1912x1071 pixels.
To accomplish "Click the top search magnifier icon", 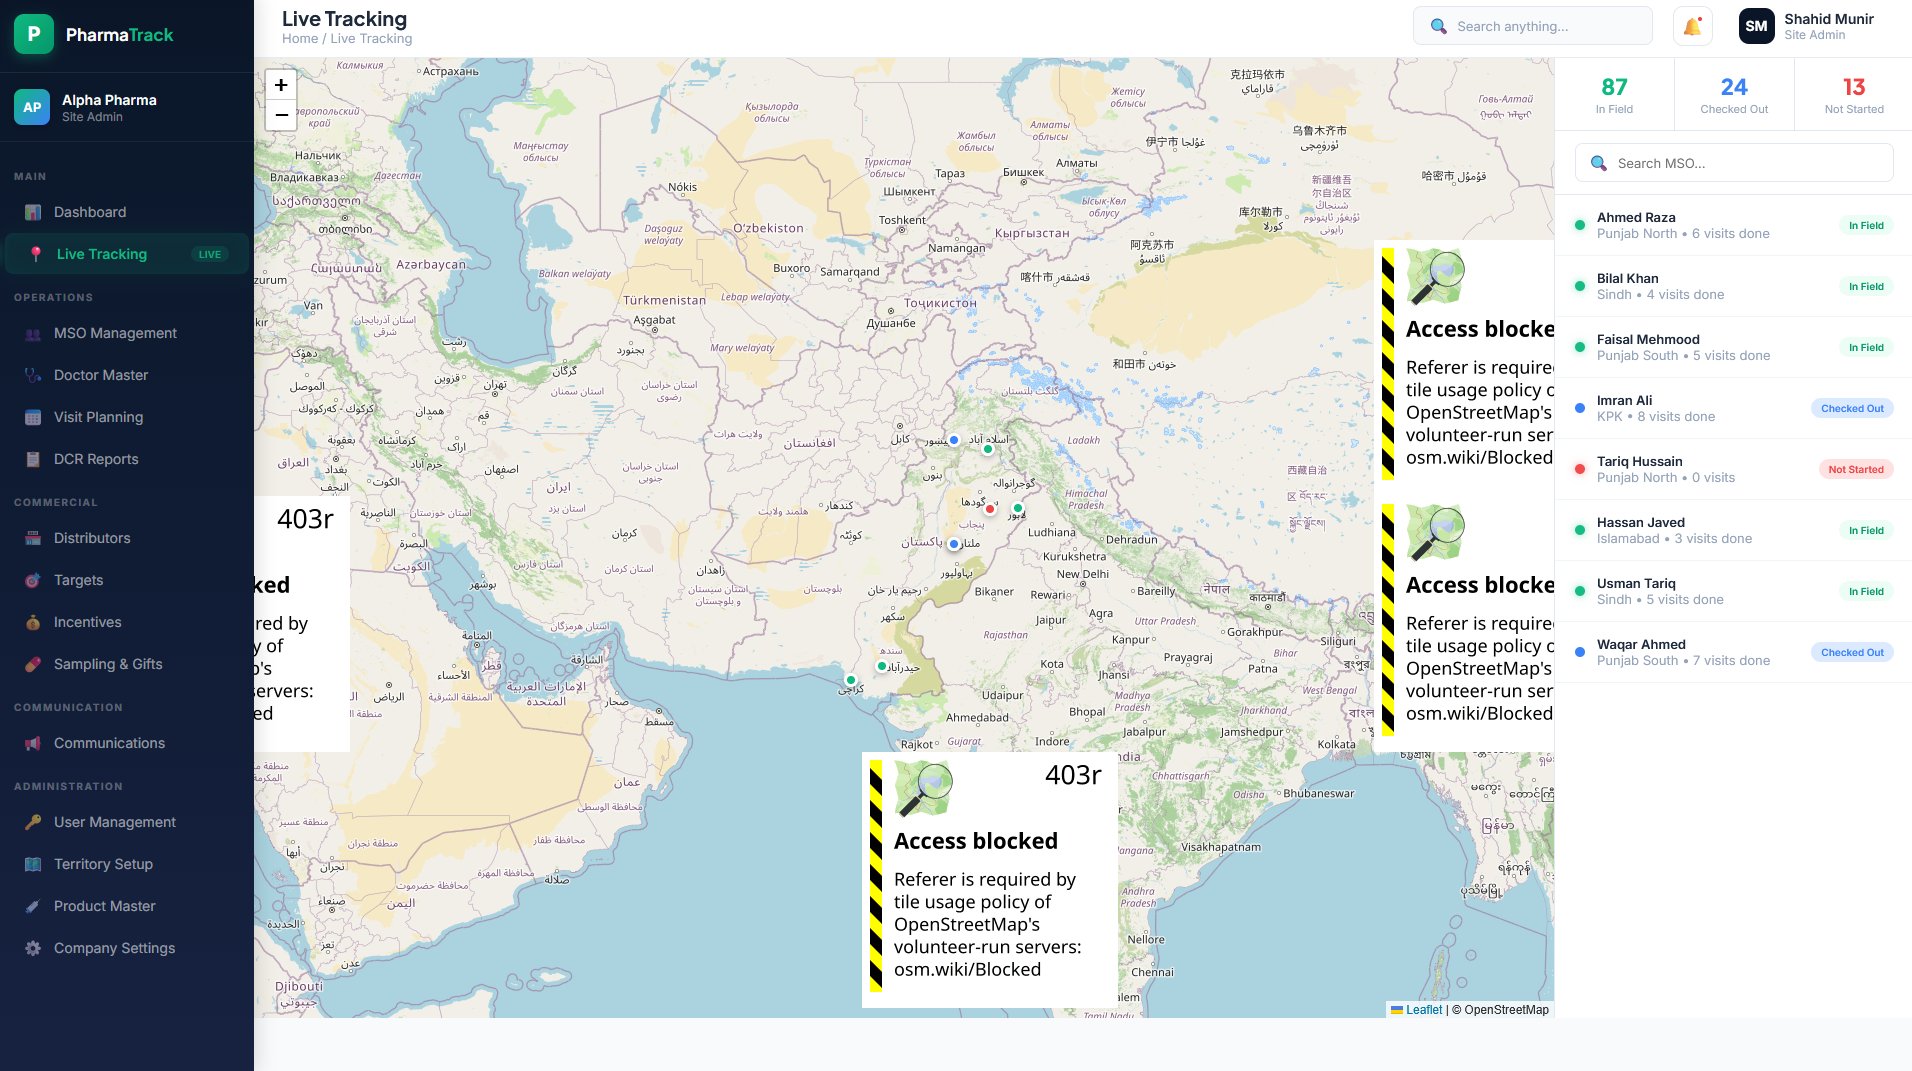I will coord(1438,26).
